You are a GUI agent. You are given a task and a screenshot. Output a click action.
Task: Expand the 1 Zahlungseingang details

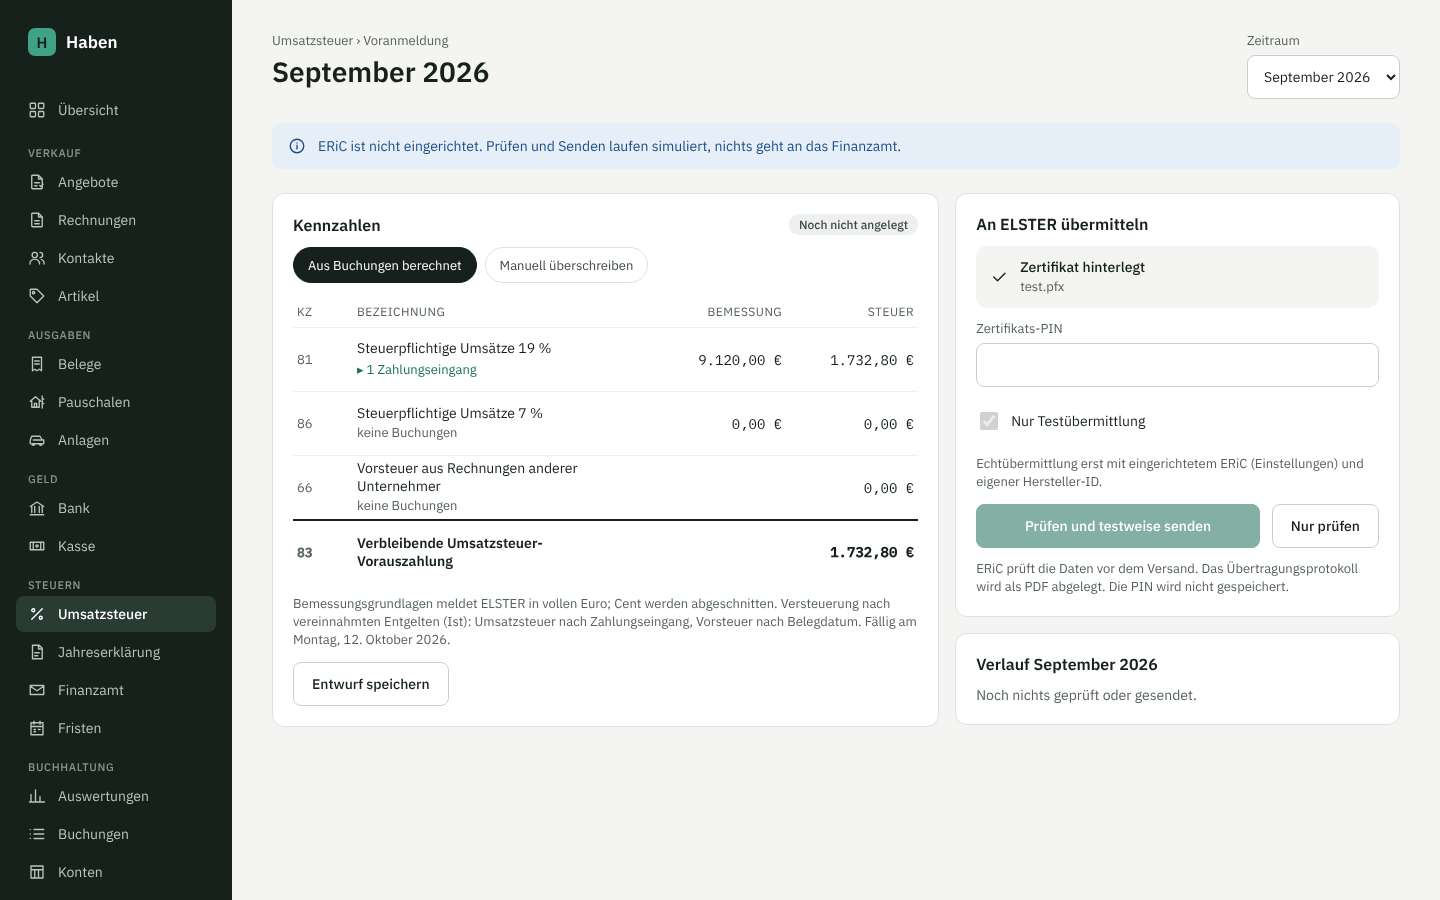417,370
